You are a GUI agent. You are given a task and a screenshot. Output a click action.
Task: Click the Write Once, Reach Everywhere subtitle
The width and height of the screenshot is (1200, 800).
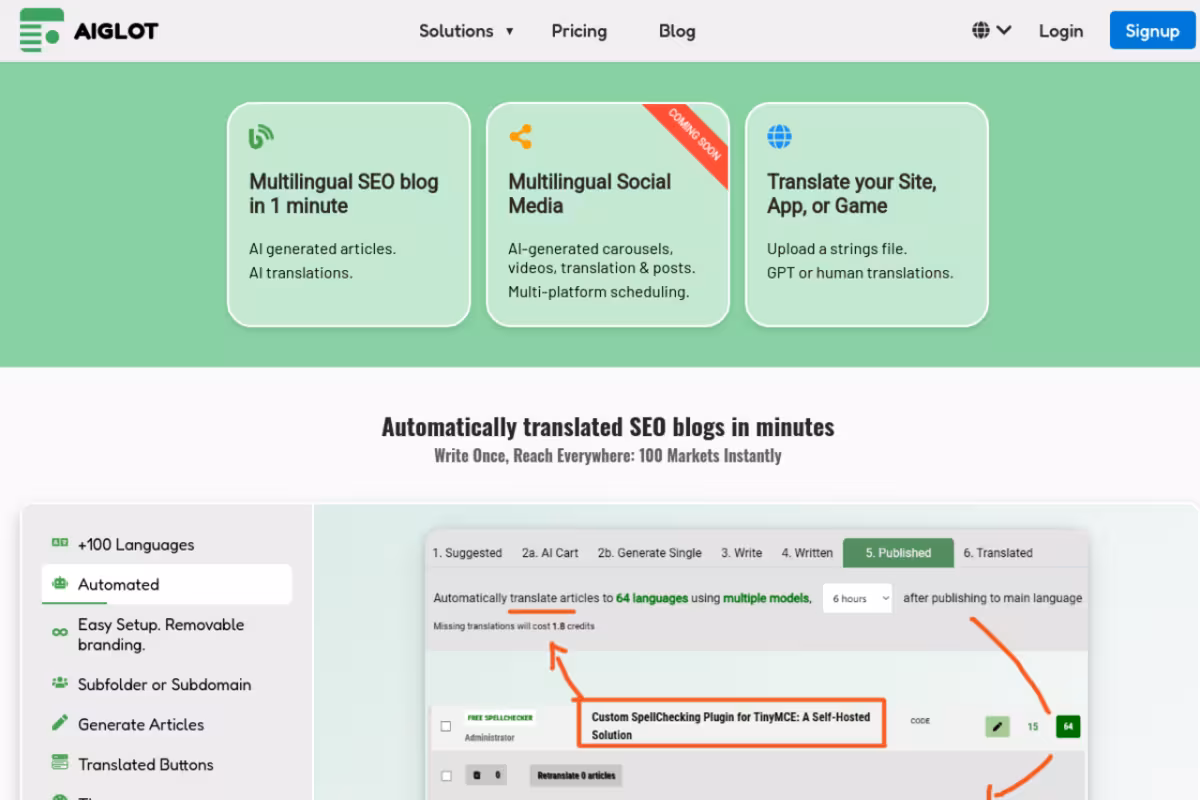[x=608, y=456]
